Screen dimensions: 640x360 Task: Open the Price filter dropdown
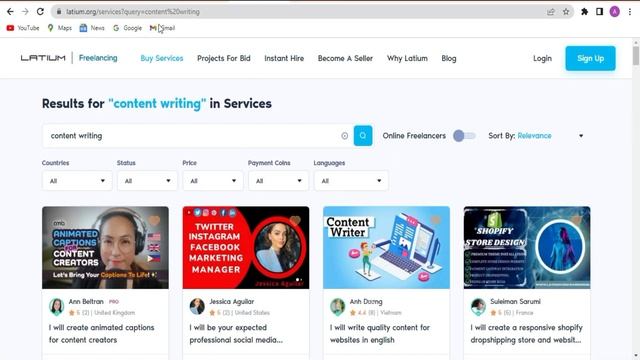(x=213, y=181)
